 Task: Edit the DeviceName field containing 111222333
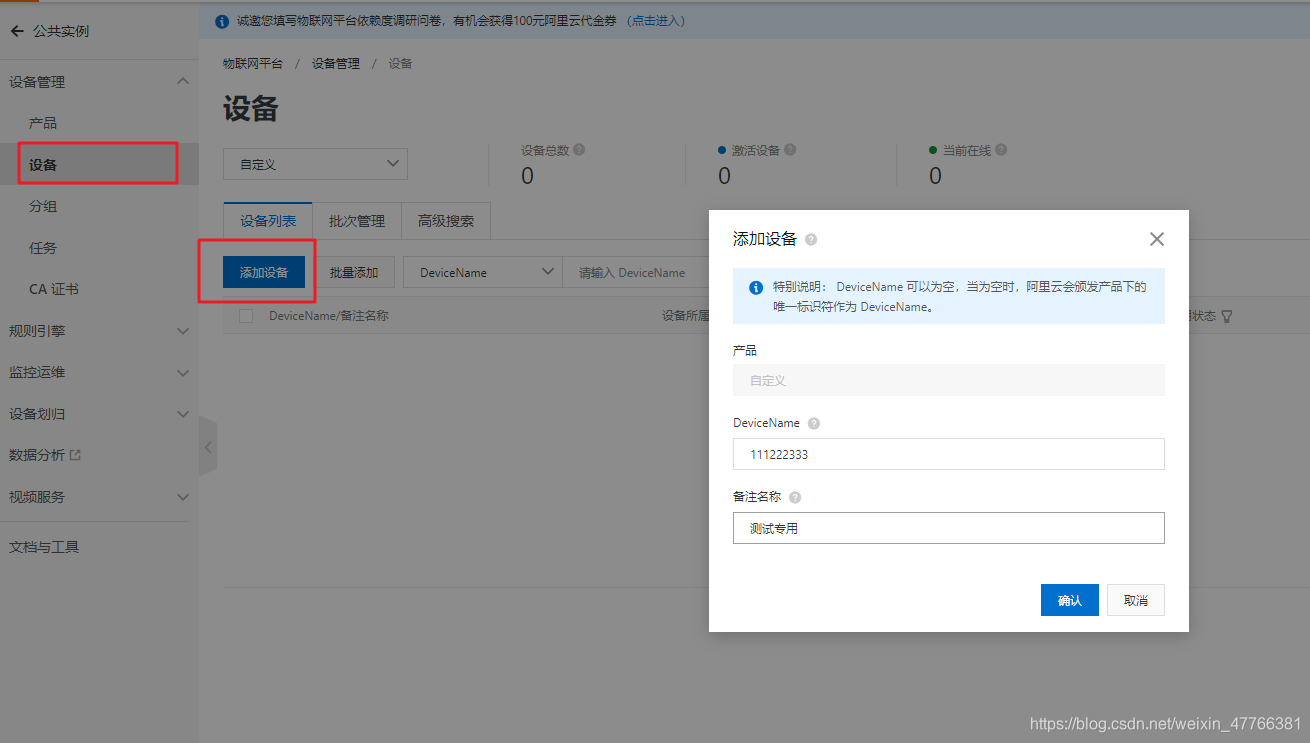click(949, 454)
